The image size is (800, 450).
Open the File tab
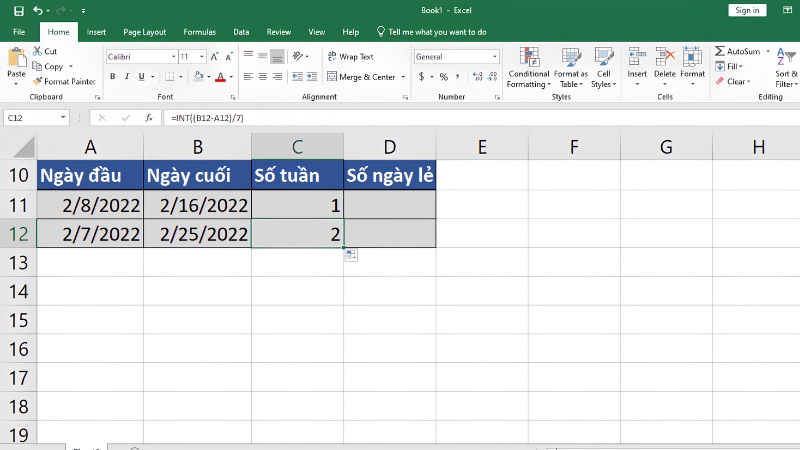pos(19,32)
